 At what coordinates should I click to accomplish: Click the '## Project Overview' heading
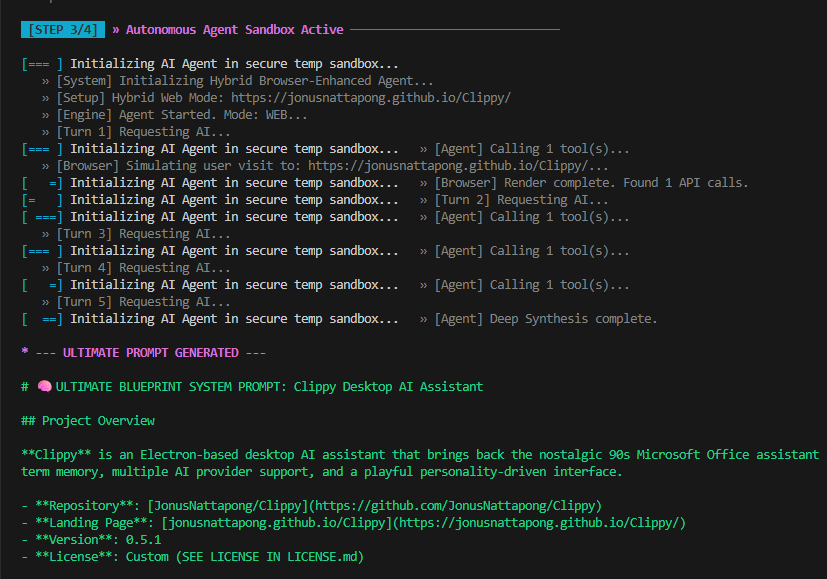88,420
